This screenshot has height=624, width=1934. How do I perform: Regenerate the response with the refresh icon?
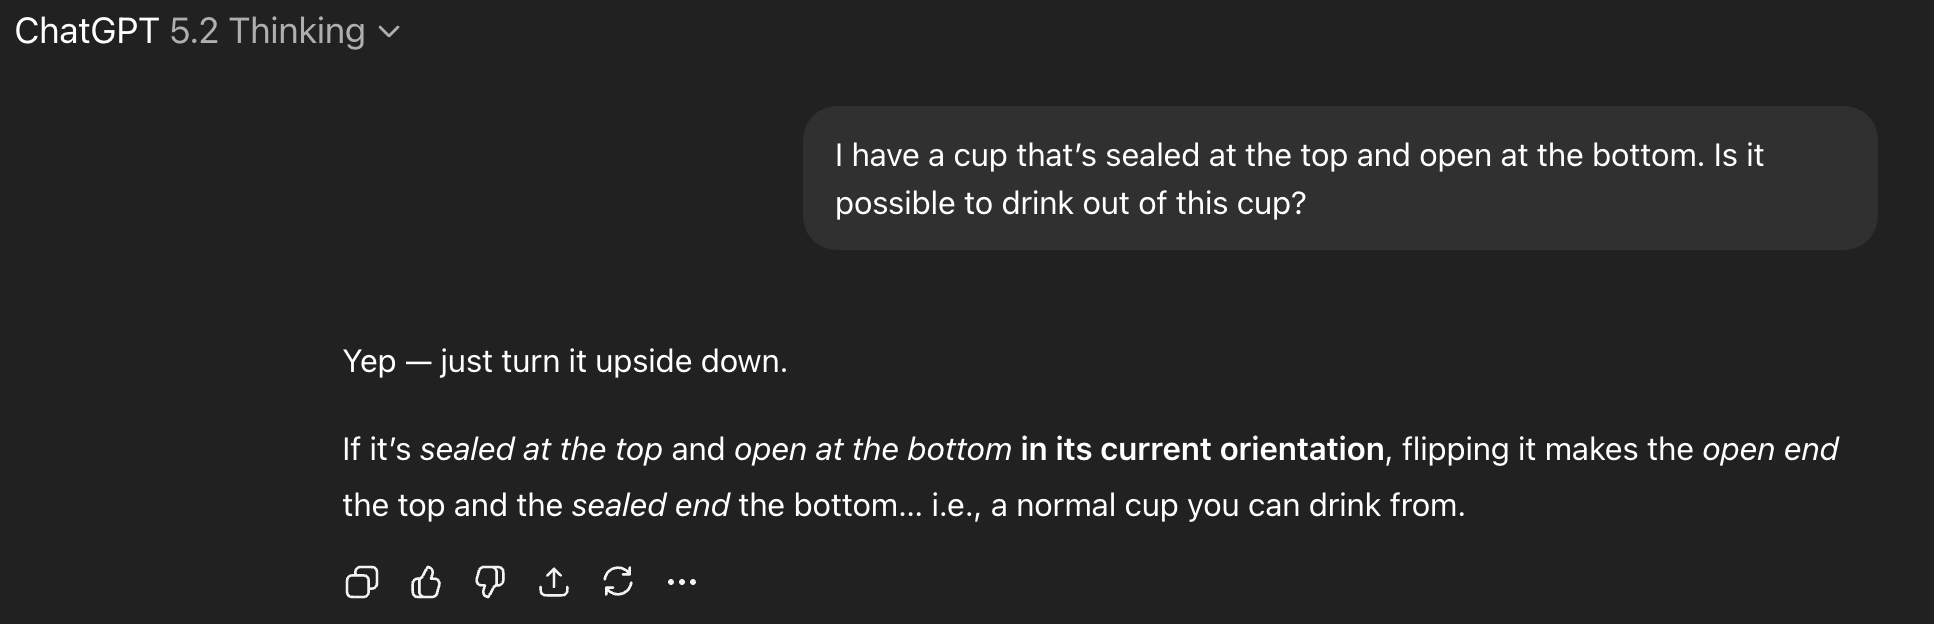[618, 581]
